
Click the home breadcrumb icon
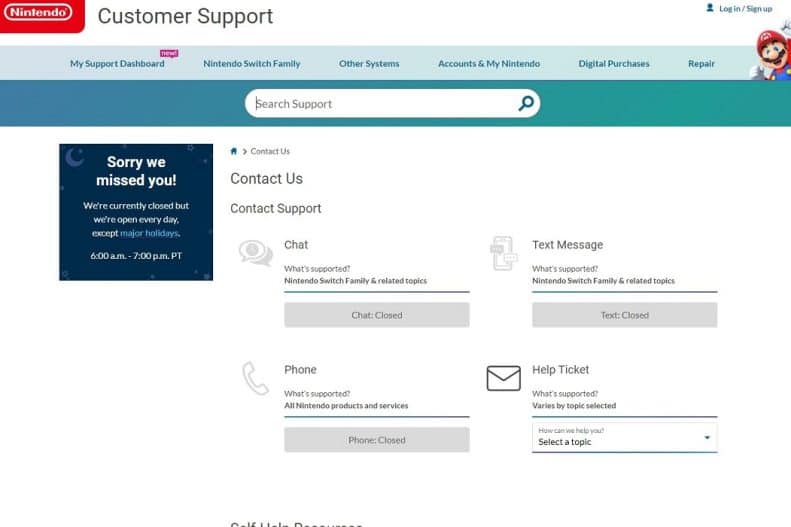[x=234, y=152]
